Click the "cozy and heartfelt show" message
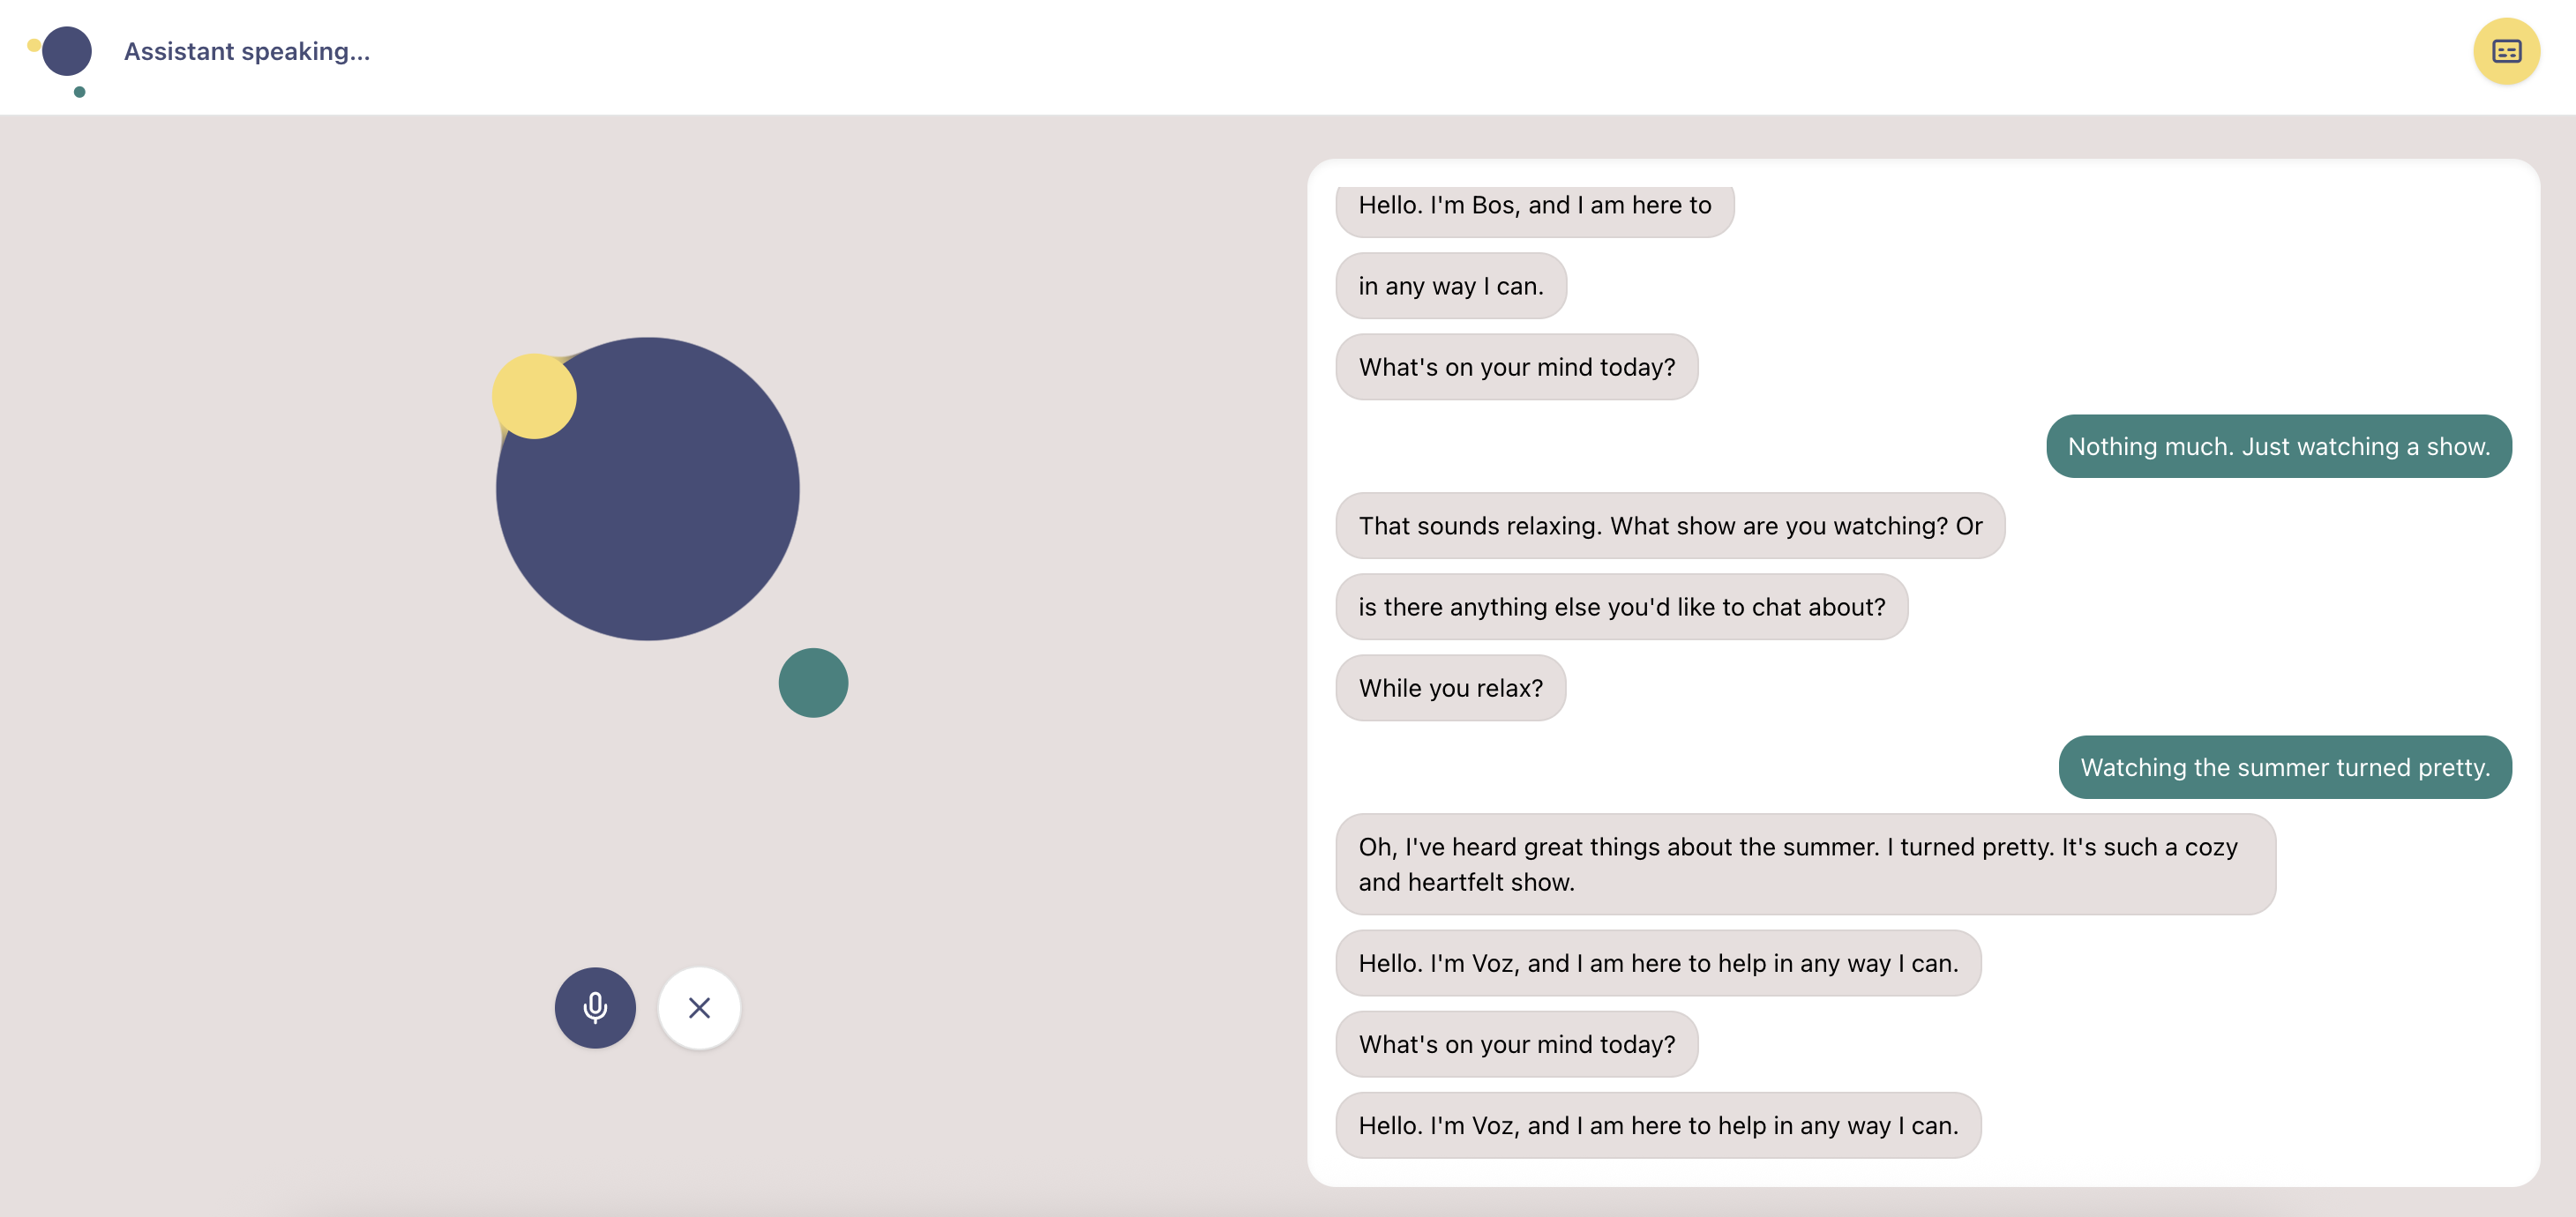The width and height of the screenshot is (2576, 1217). [1805, 864]
